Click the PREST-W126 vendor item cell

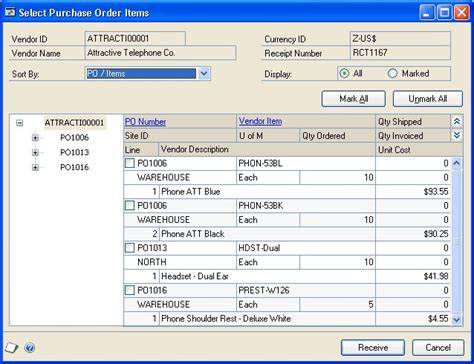(306, 290)
